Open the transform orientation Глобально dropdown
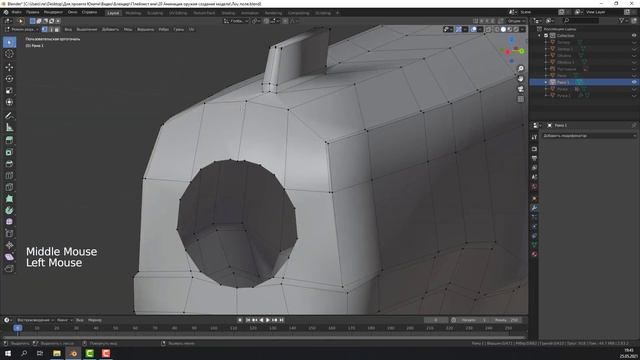The image size is (640, 360). click(236, 21)
